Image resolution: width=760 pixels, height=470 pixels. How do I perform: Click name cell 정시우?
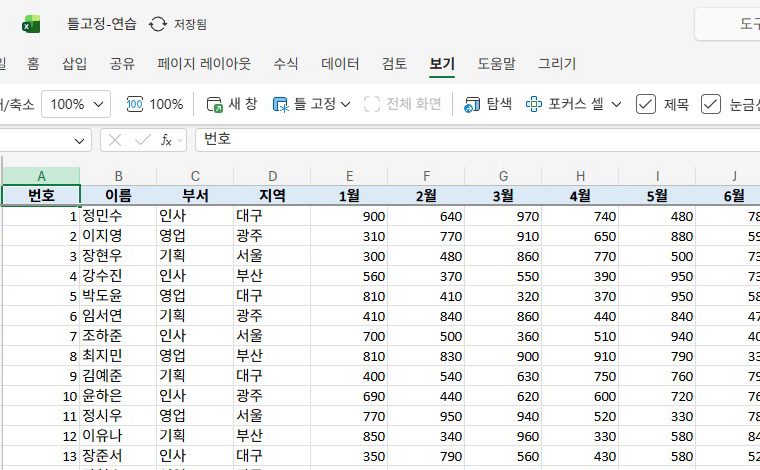click(118, 415)
